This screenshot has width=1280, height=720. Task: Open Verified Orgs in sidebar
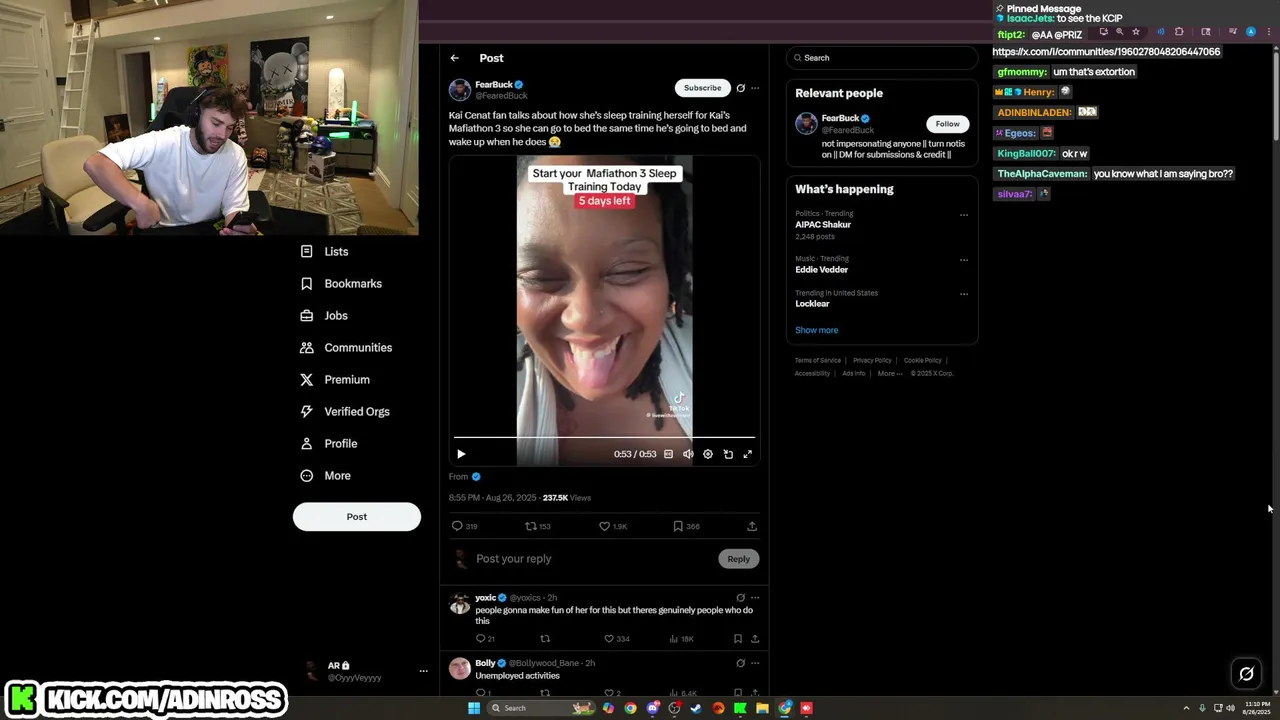345,412
